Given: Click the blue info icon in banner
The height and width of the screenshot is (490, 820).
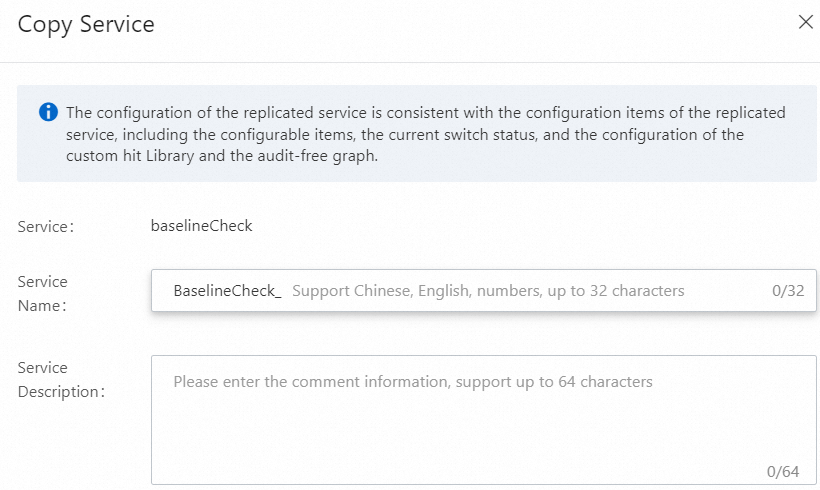Looking at the screenshot, I should 48,112.
